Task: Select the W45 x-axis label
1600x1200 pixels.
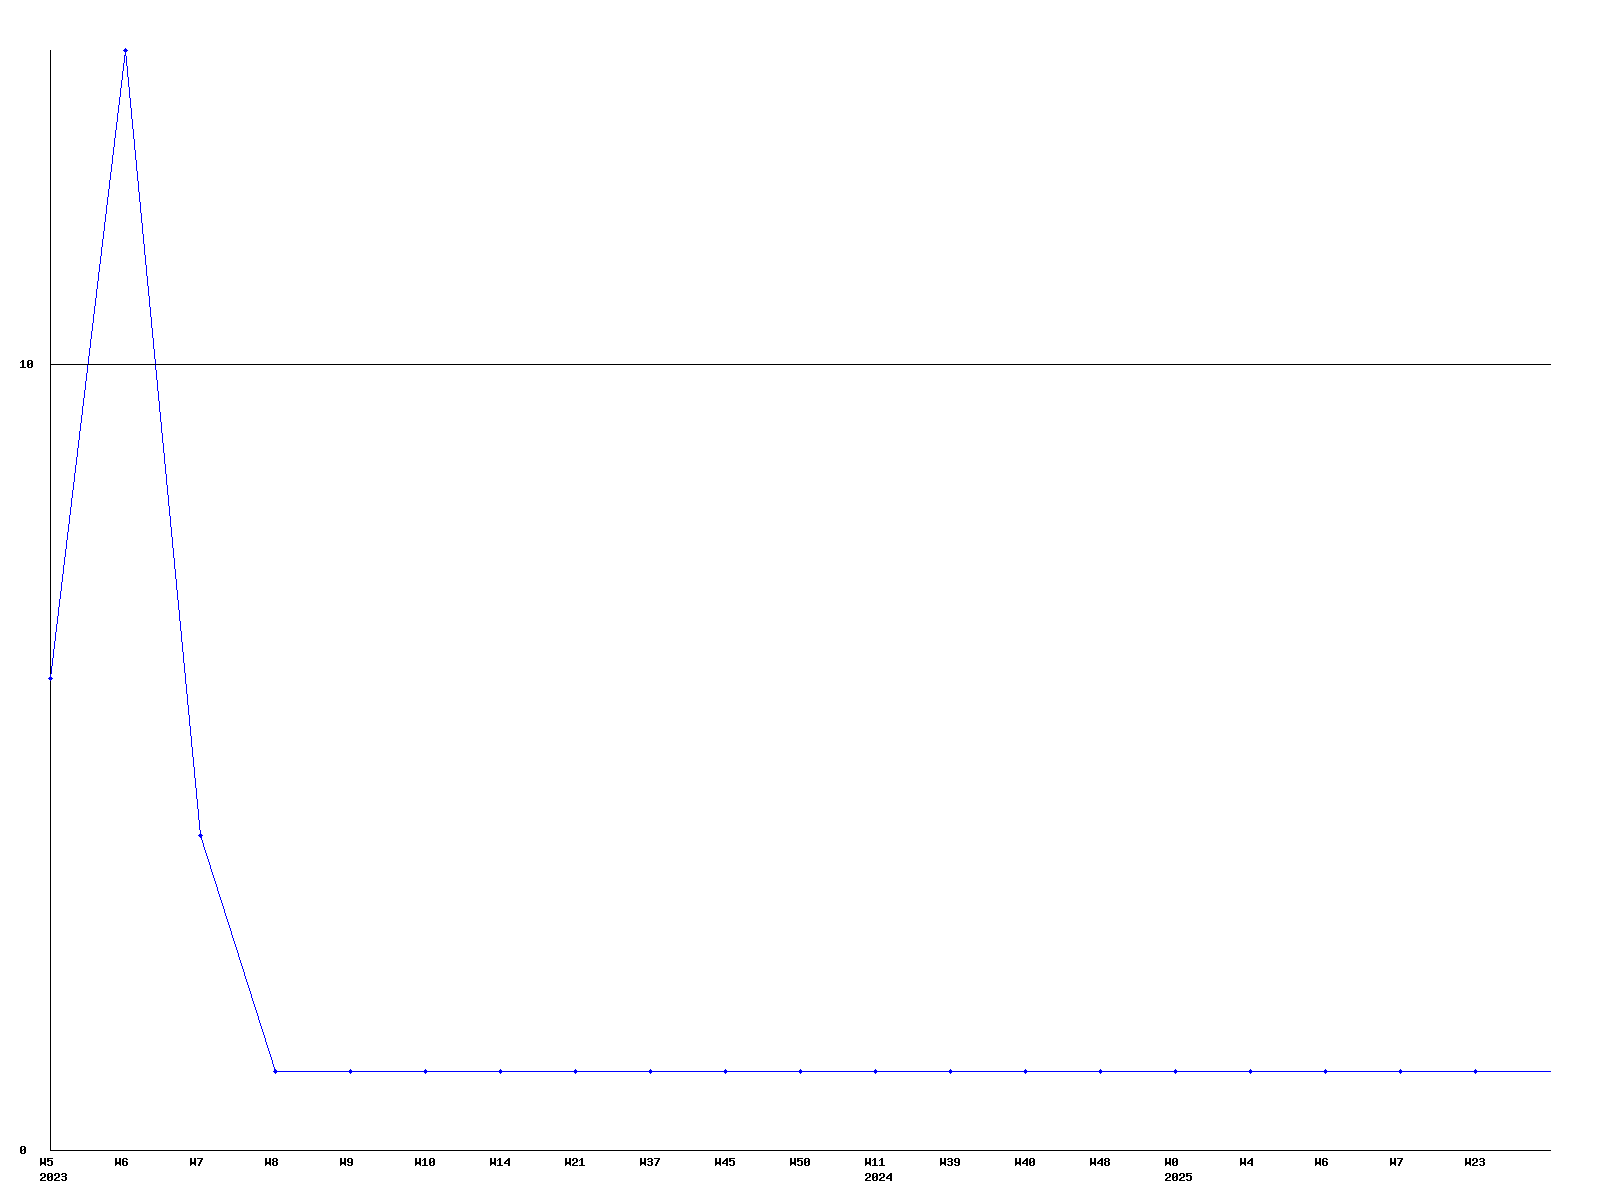Action: 725,1162
